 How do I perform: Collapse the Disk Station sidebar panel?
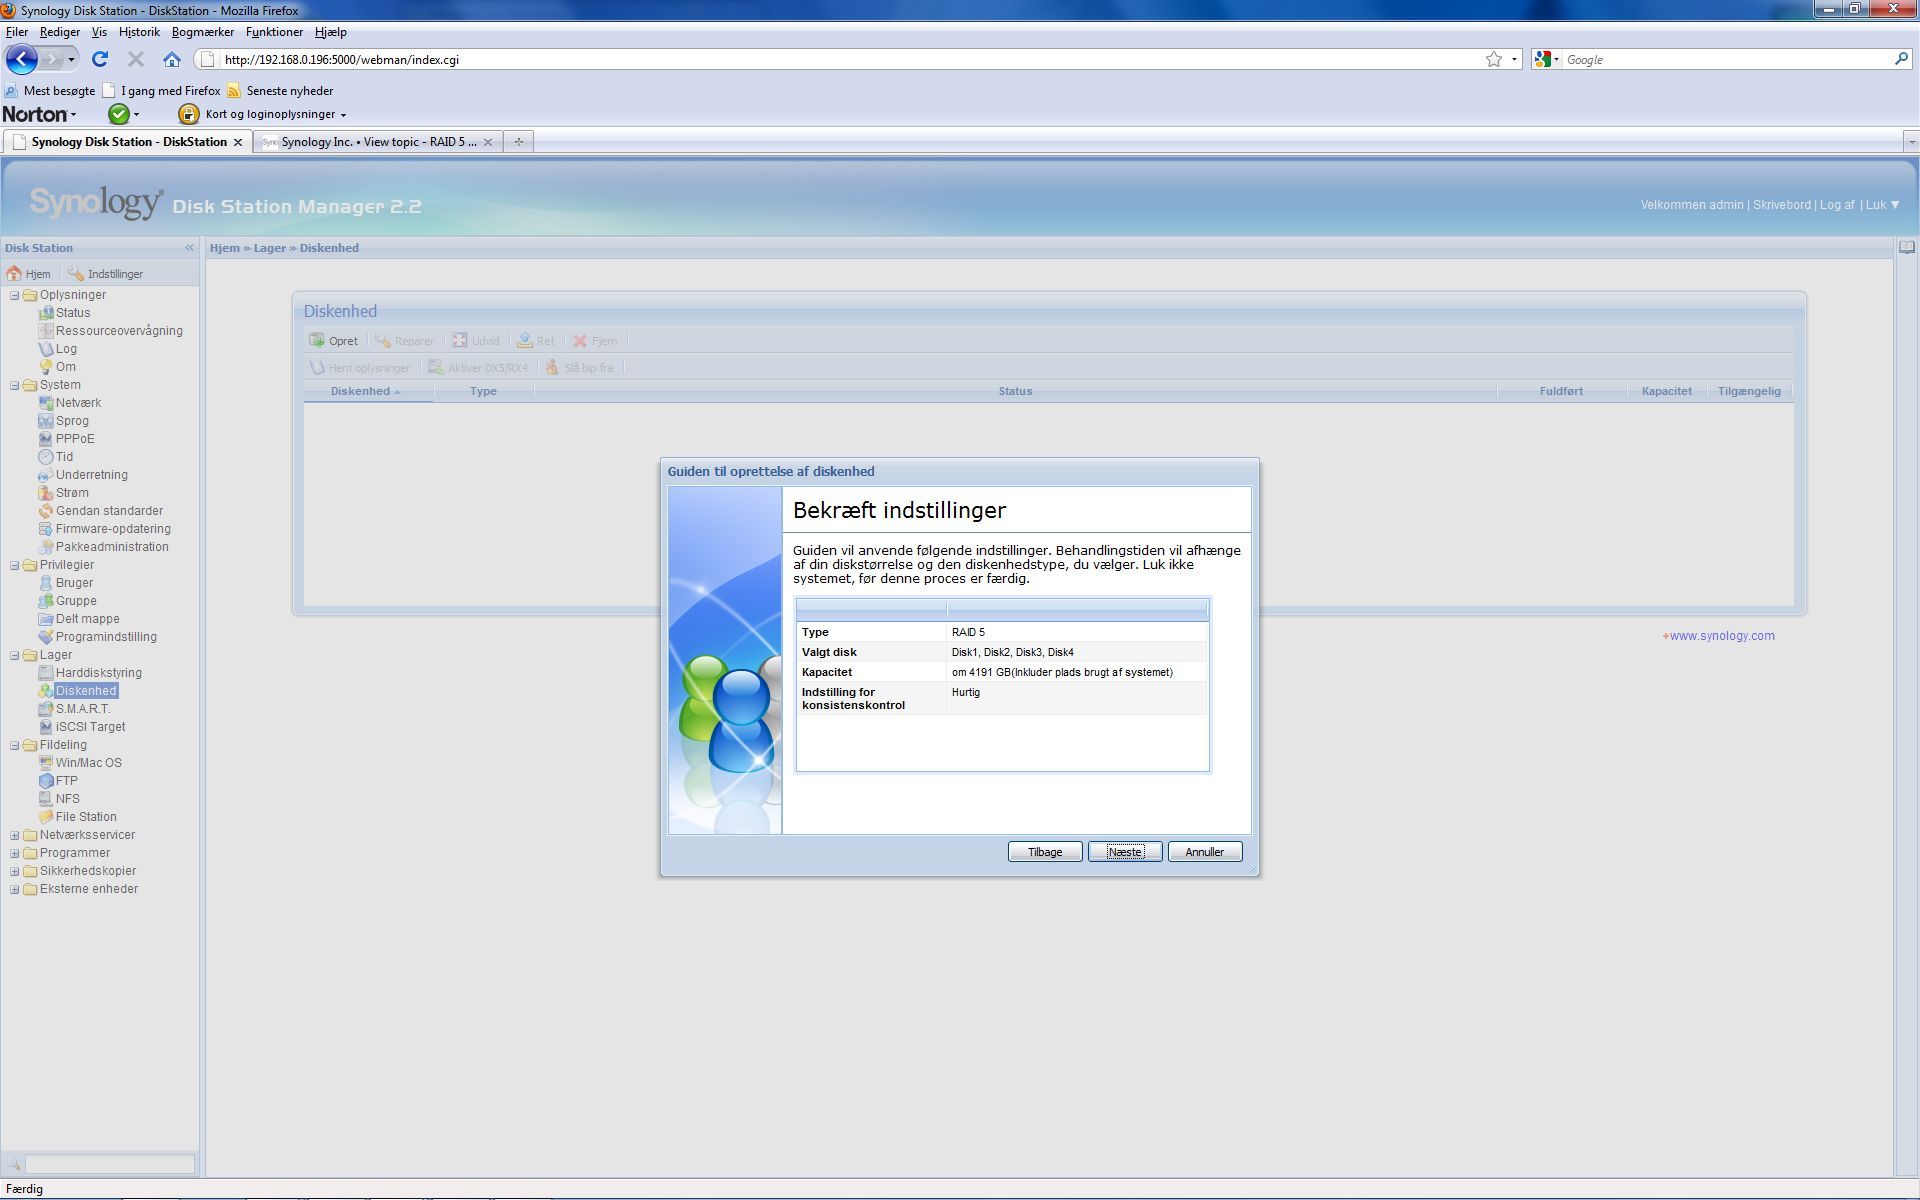[x=189, y=248]
